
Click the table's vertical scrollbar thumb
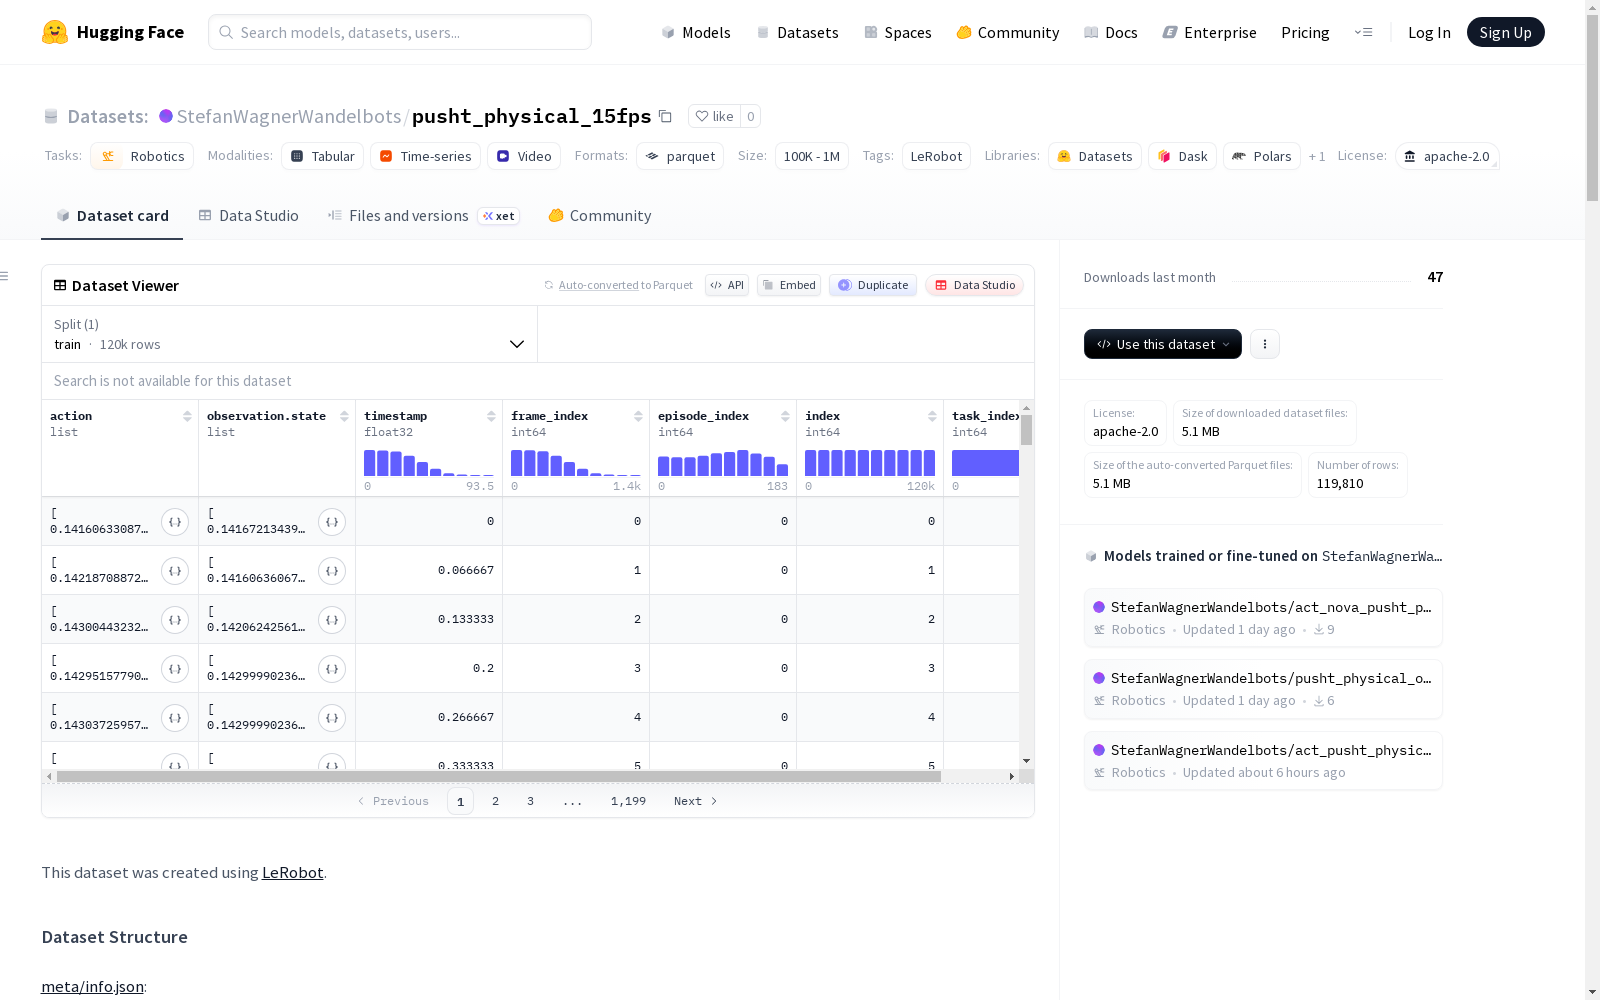1026,430
